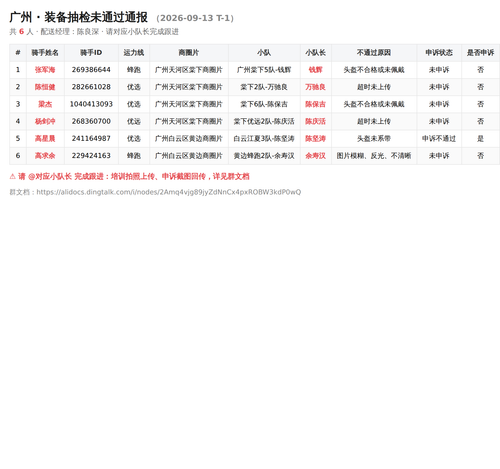Click the 不通过原因 column header
500x469 pixels.
point(374,53)
